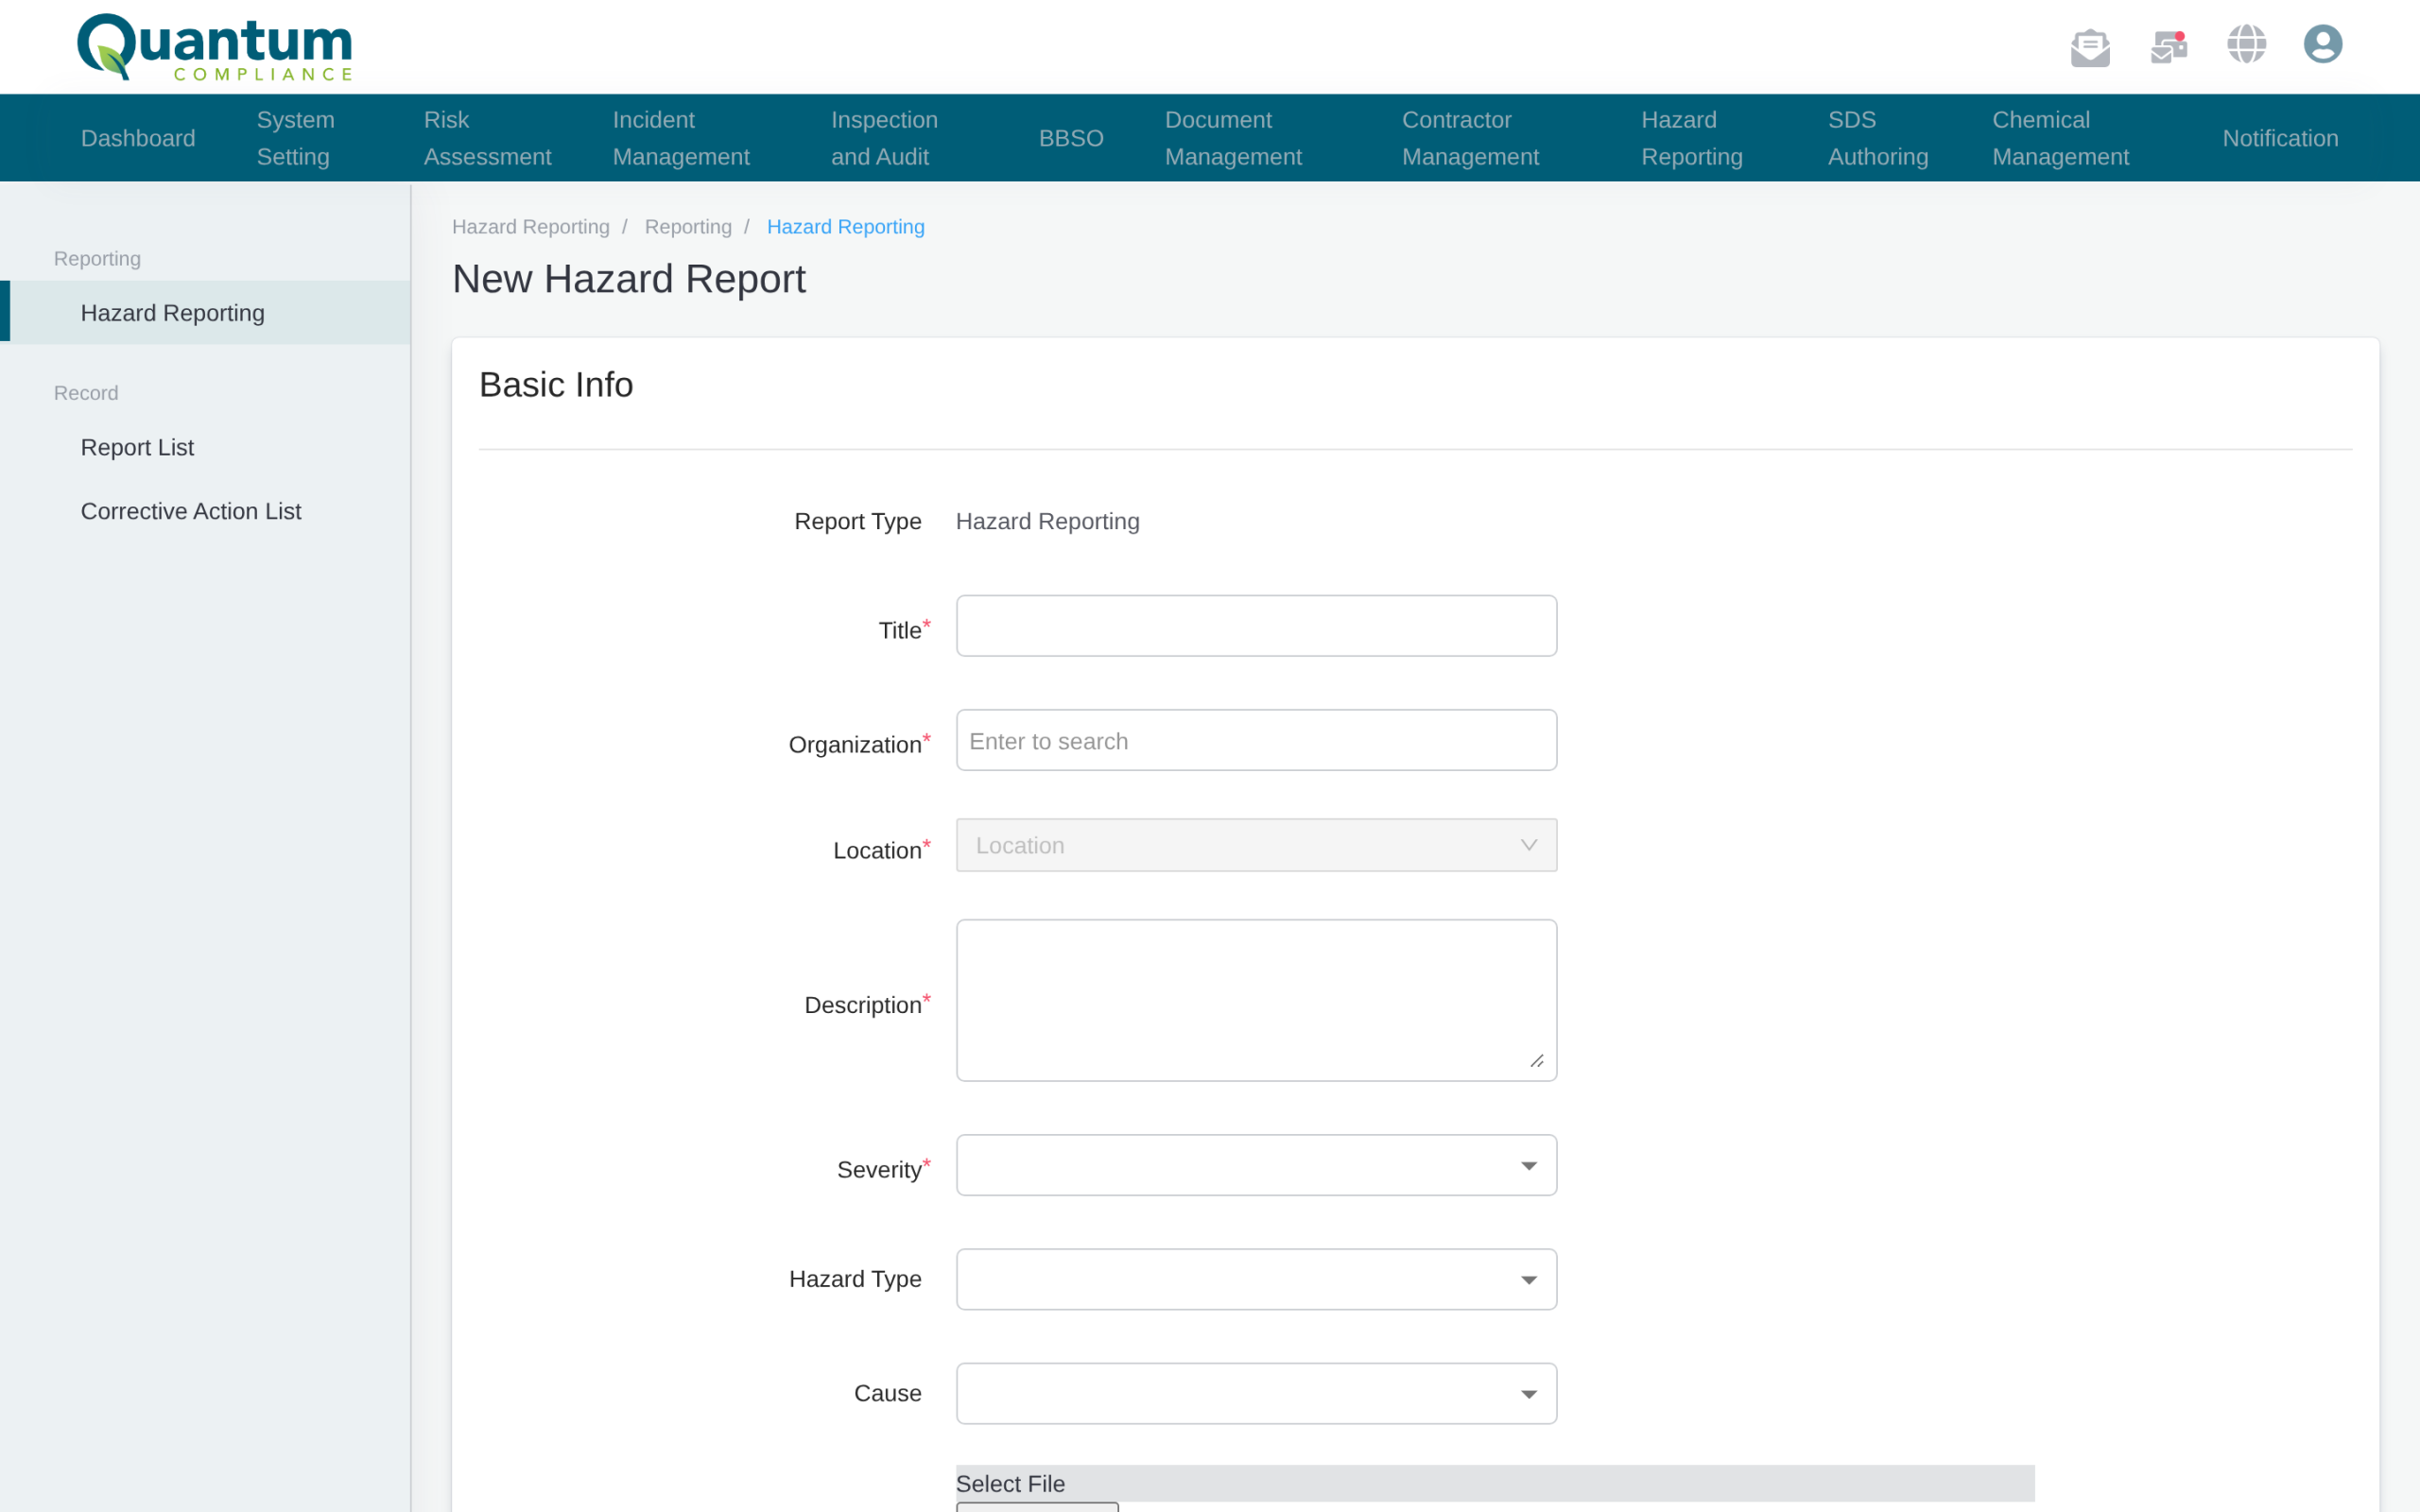
Task: Open the System Setting menu
Action: tap(296, 138)
